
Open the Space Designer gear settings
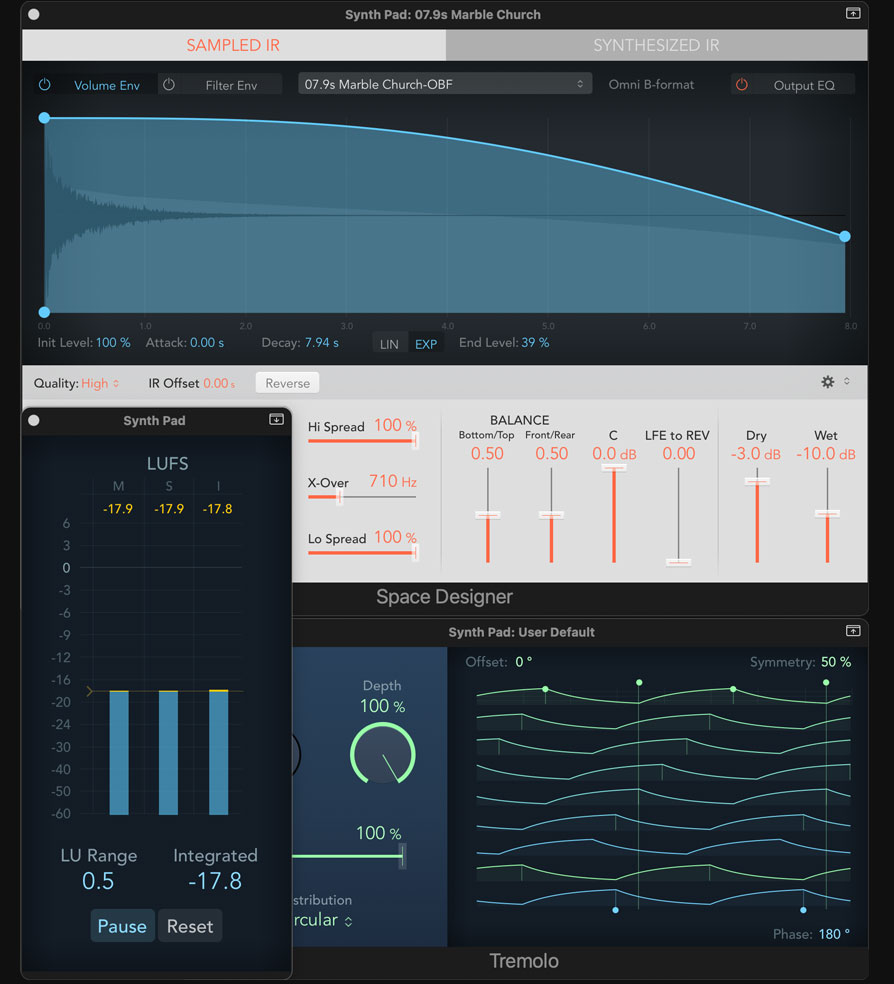pos(828,382)
